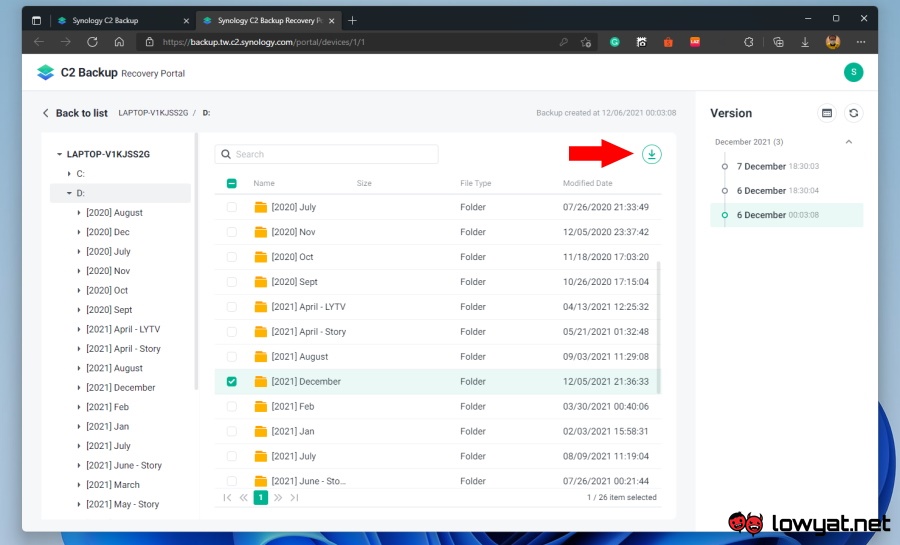Image resolution: width=900 pixels, height=545 pixels.
Task: Click the Search input field
Action: [x=330, y=154]
